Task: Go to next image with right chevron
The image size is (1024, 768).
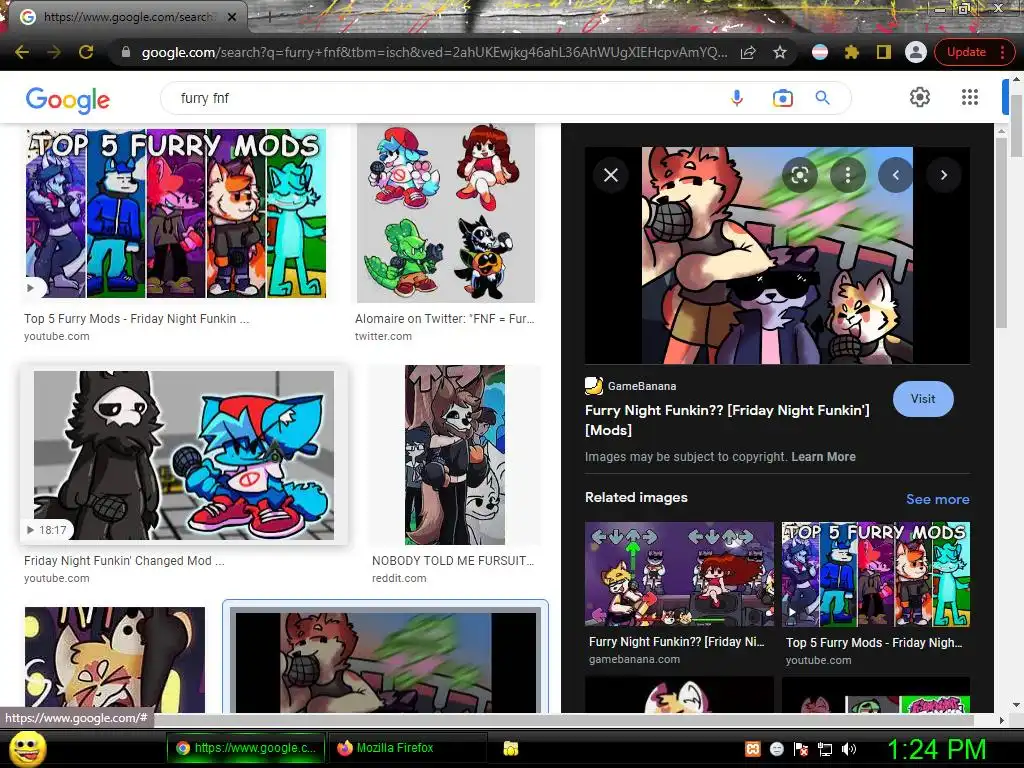Action: tap(944, 175)
